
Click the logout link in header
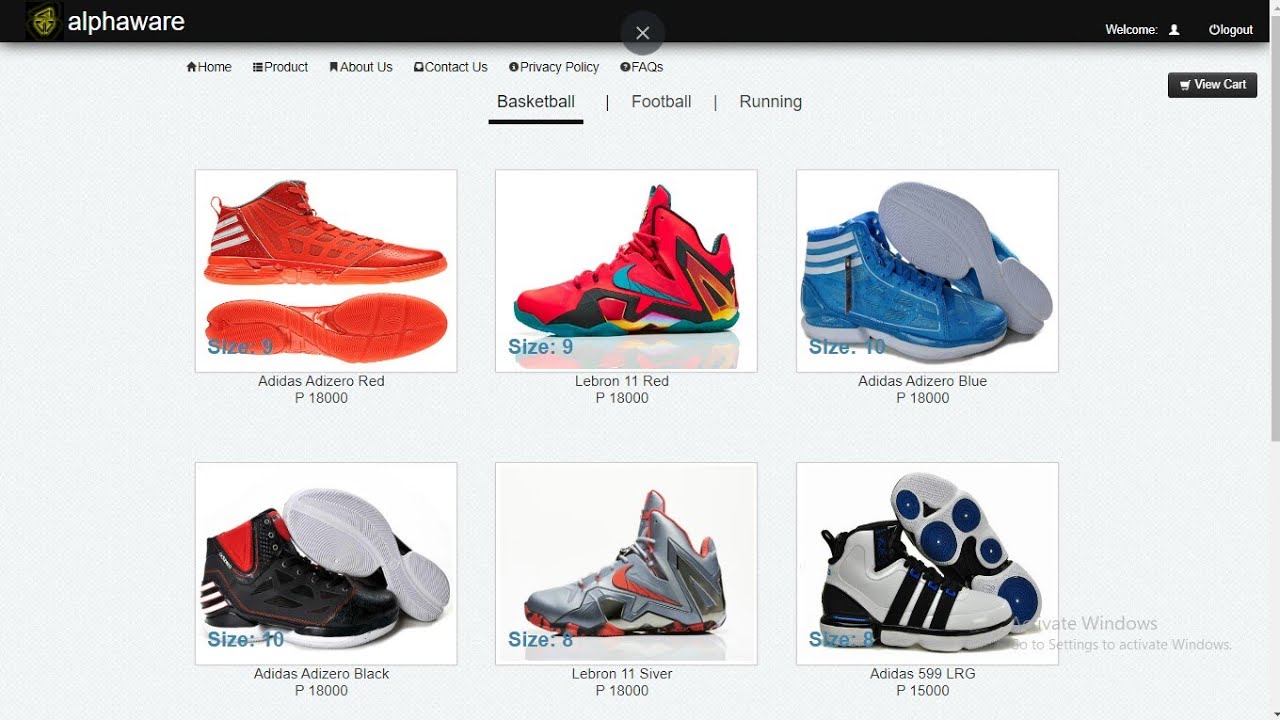point(1231,30)
